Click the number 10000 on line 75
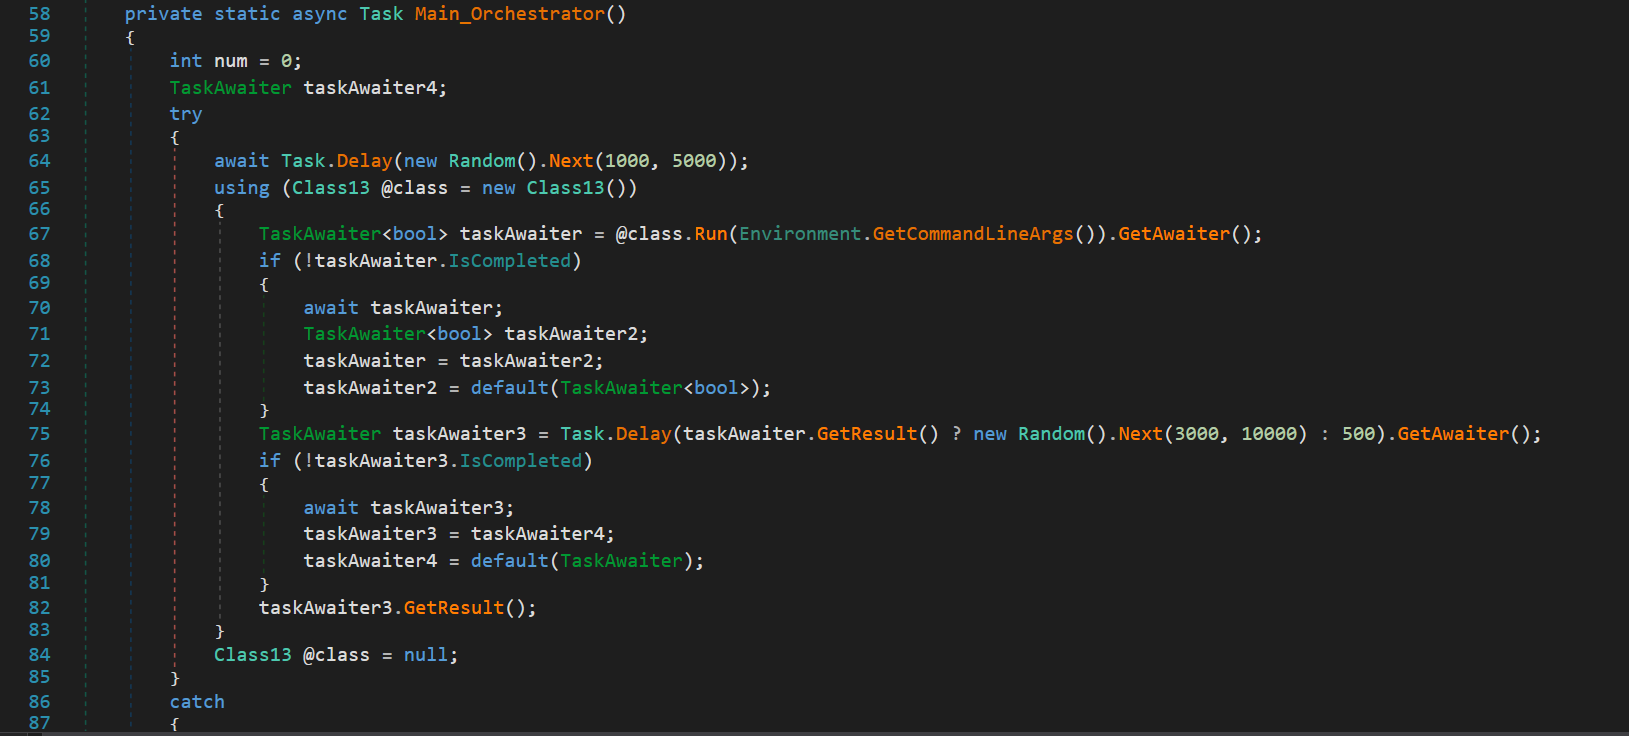This screenshot has width=1629, height=736. (1269, 434)
